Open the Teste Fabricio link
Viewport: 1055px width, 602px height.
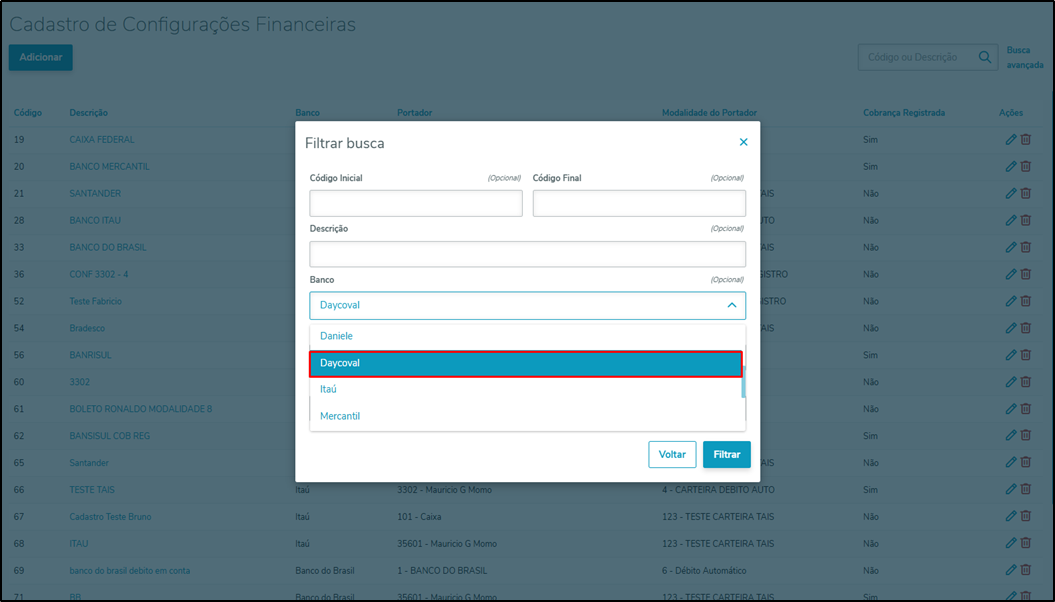pyautogui.click(x=96, y=301)
